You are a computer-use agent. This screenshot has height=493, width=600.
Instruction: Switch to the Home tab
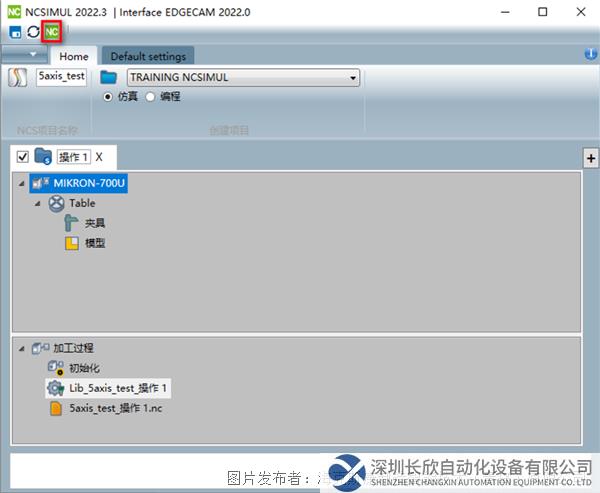(x=73, y=56)
